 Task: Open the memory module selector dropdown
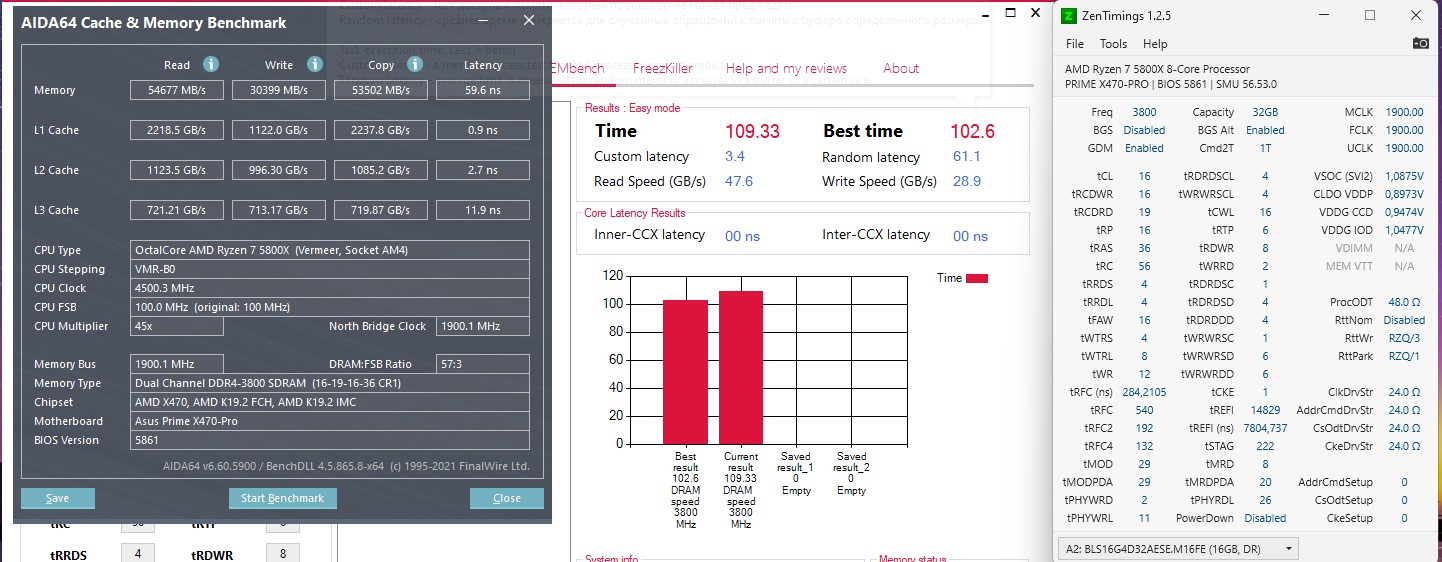pos(1179,548)
